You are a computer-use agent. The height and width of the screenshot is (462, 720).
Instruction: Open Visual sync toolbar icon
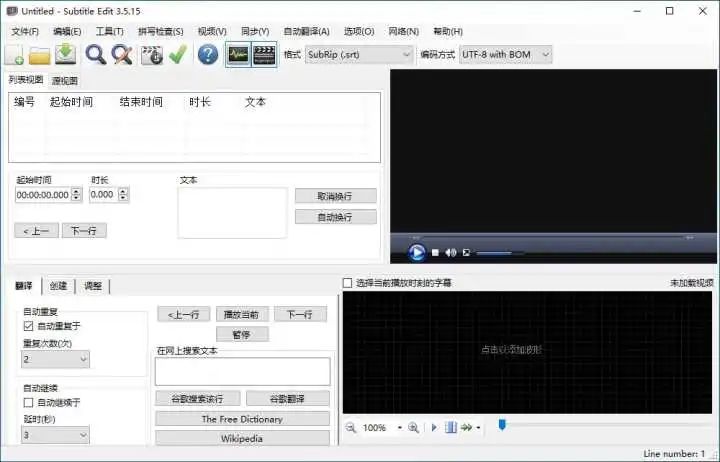151,54
